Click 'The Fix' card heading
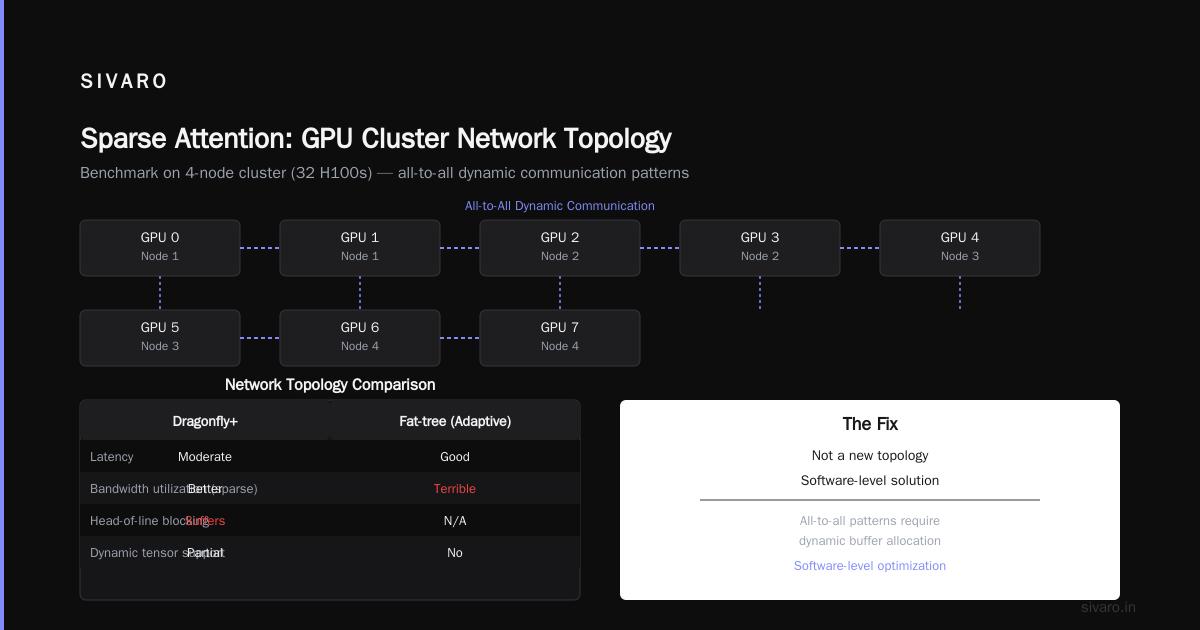Screen dimensions: 1200x630 coord(870,424)
